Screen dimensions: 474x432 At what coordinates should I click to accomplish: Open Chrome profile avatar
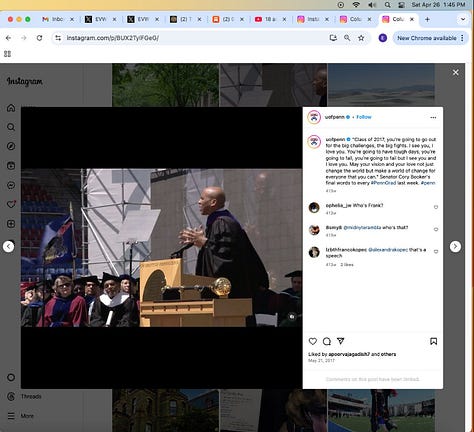point(383,38)
